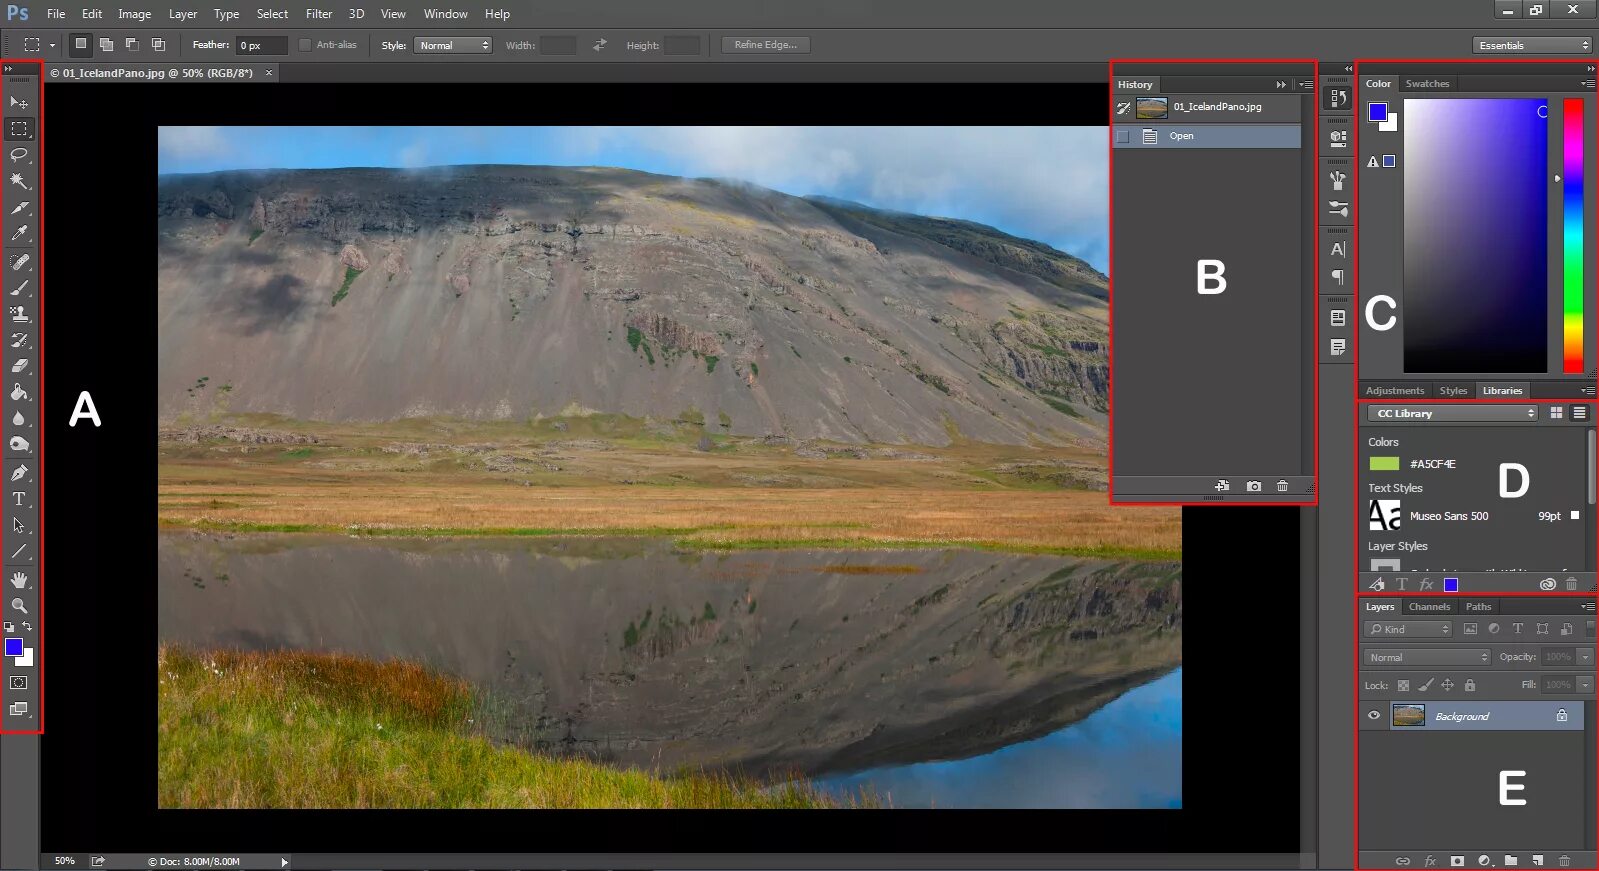Viewport: 1599px width, 871px height.
Task: Select the Eraser tool
Action: click(19, 366)
